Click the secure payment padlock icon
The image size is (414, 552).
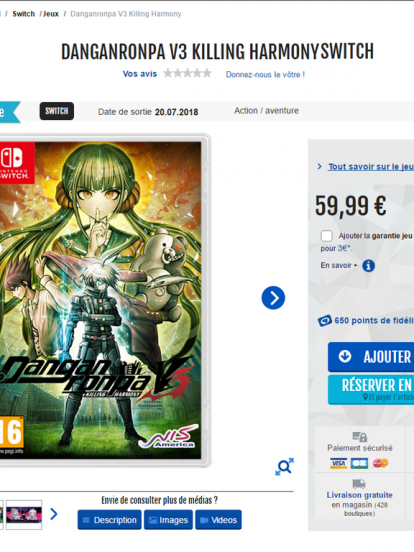point(359,437)
